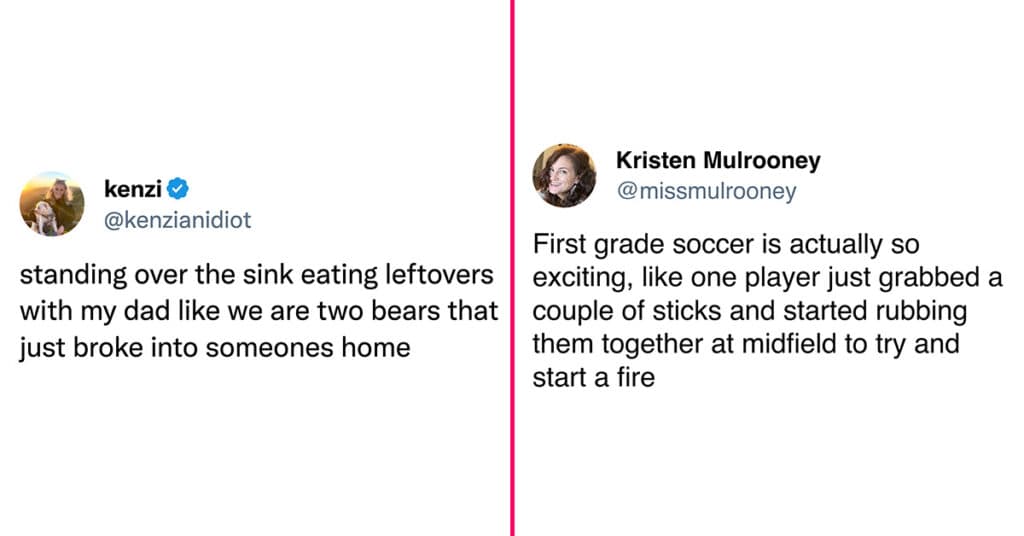1024x536 pixels.
Task: Click the line starting 'with my dad like'
Action: tap(259, 311)
